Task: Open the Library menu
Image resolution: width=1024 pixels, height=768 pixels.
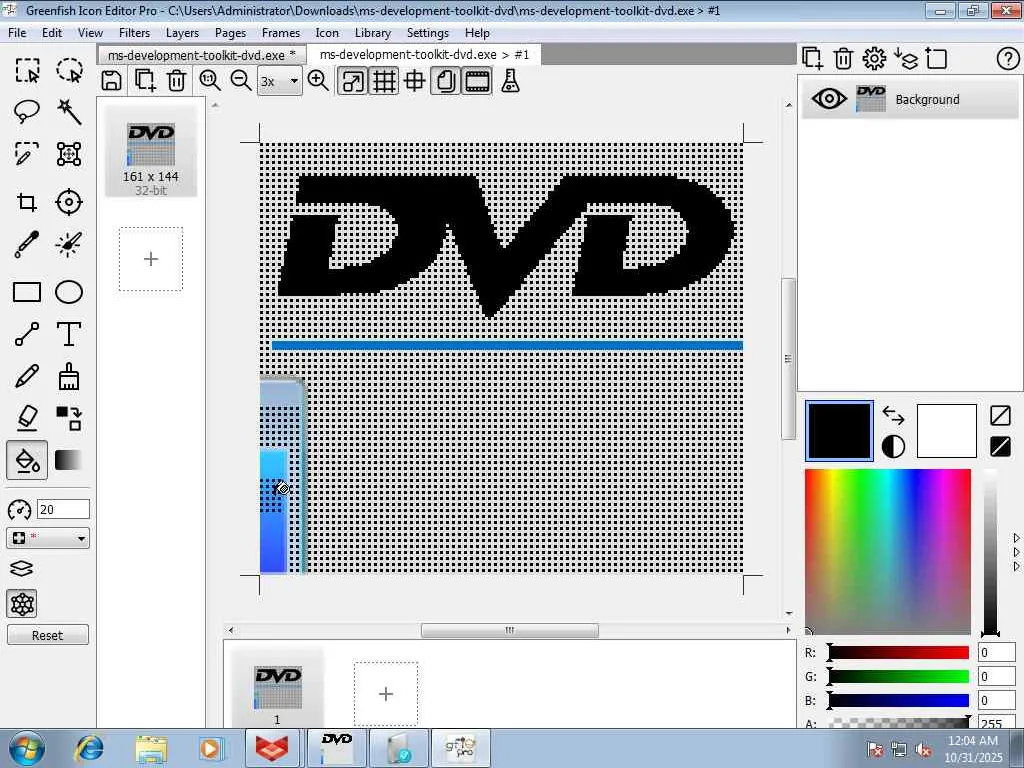Action: 373,33
